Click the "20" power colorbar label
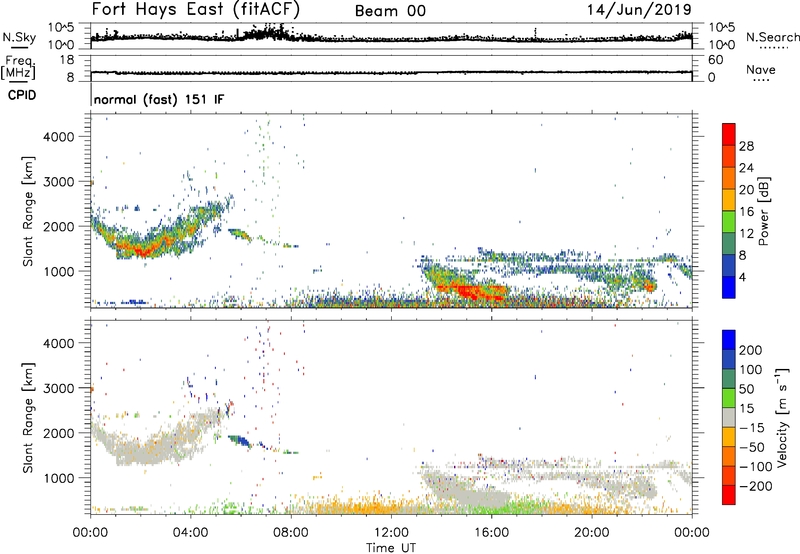Image resolution: width=800 pixels, height=554 pixels. point(746,190)
